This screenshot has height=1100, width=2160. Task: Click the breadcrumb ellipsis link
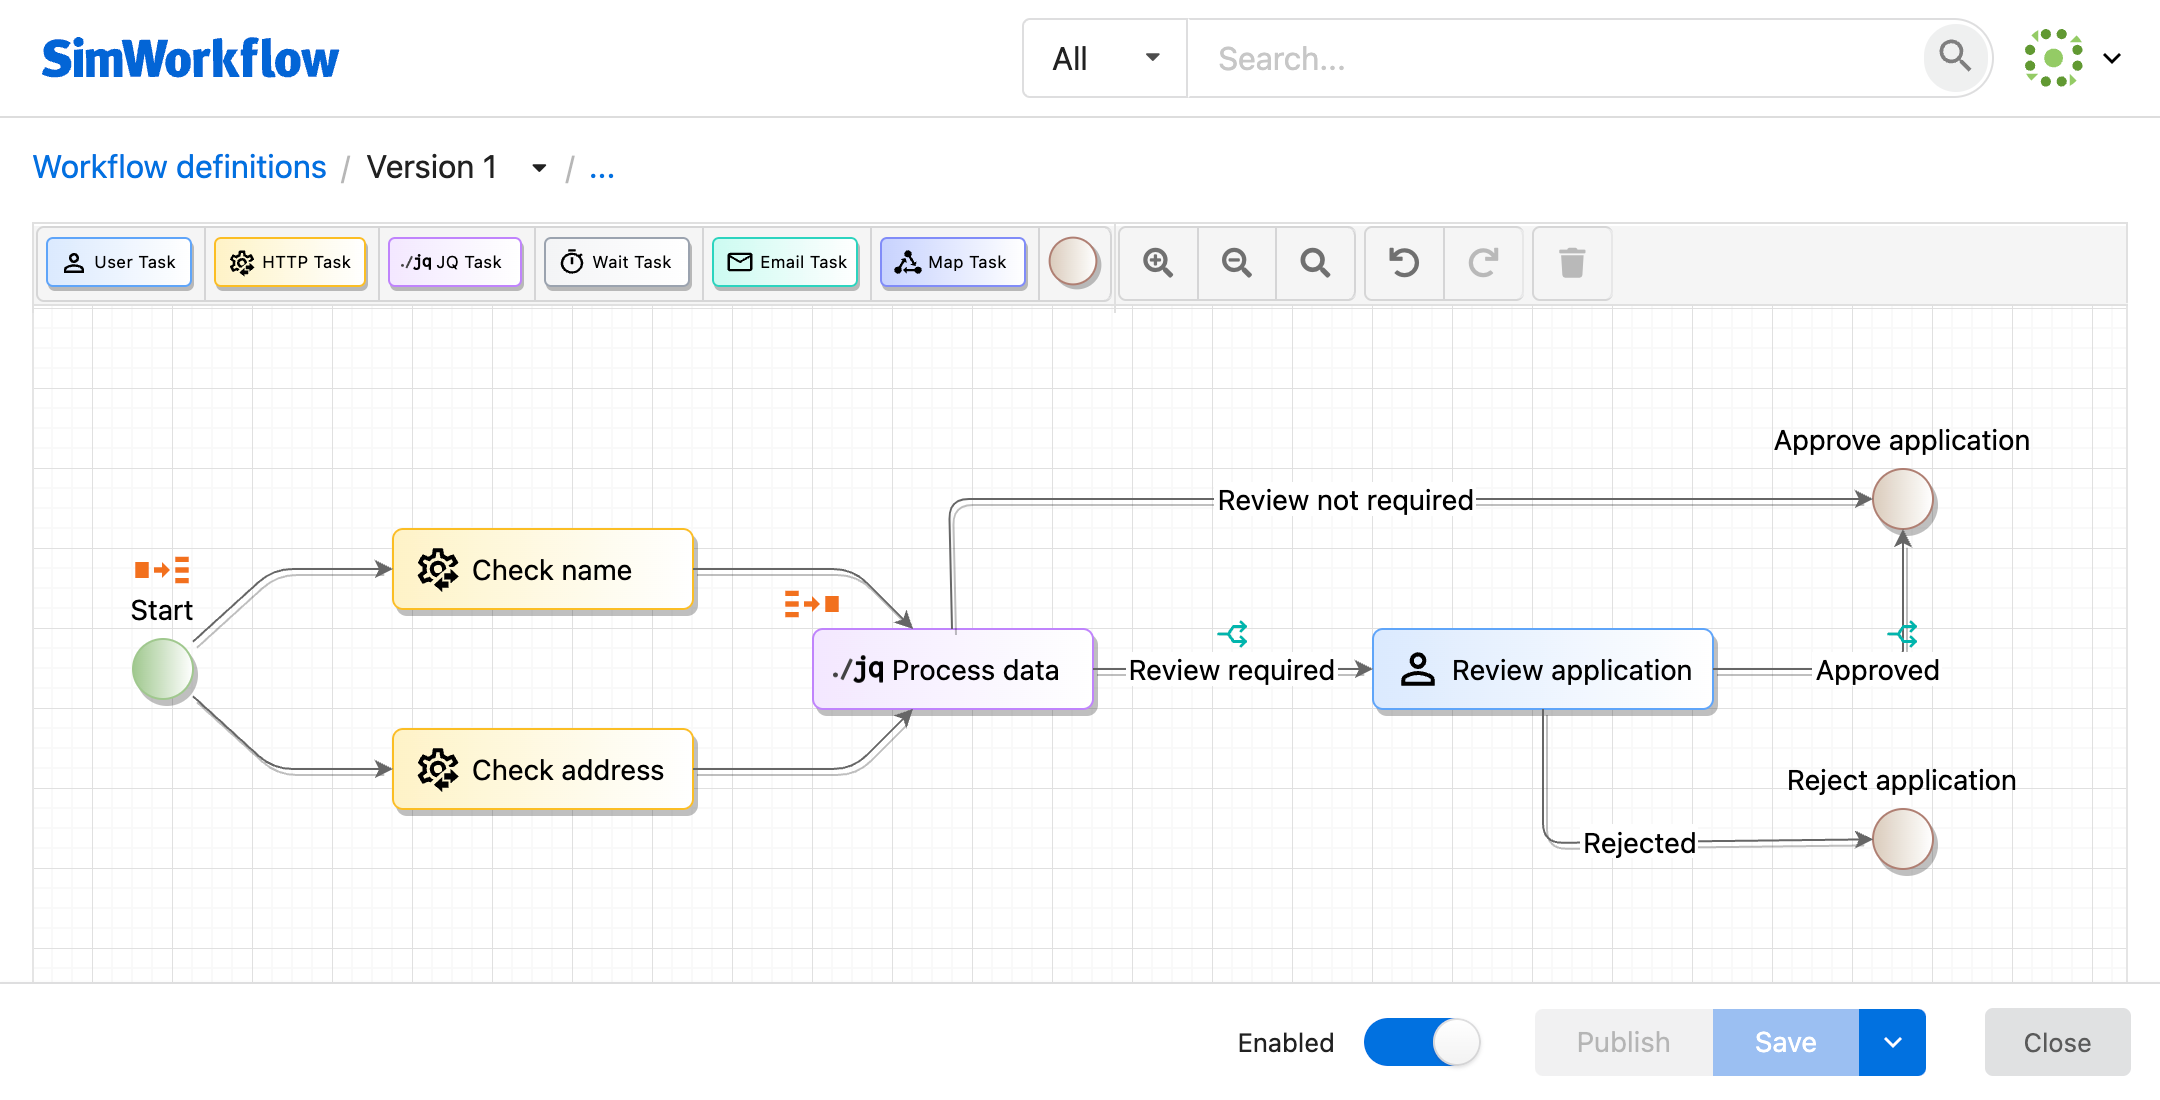pyautogui.click(x=602, y=168)
